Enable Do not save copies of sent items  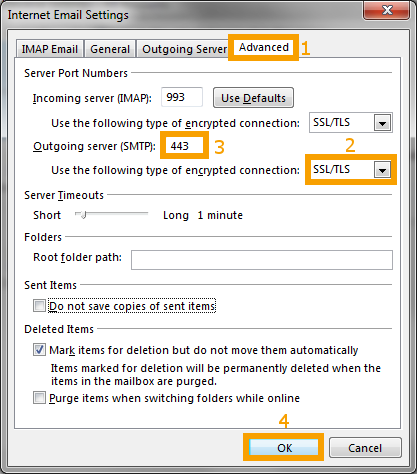click(39, 306)
